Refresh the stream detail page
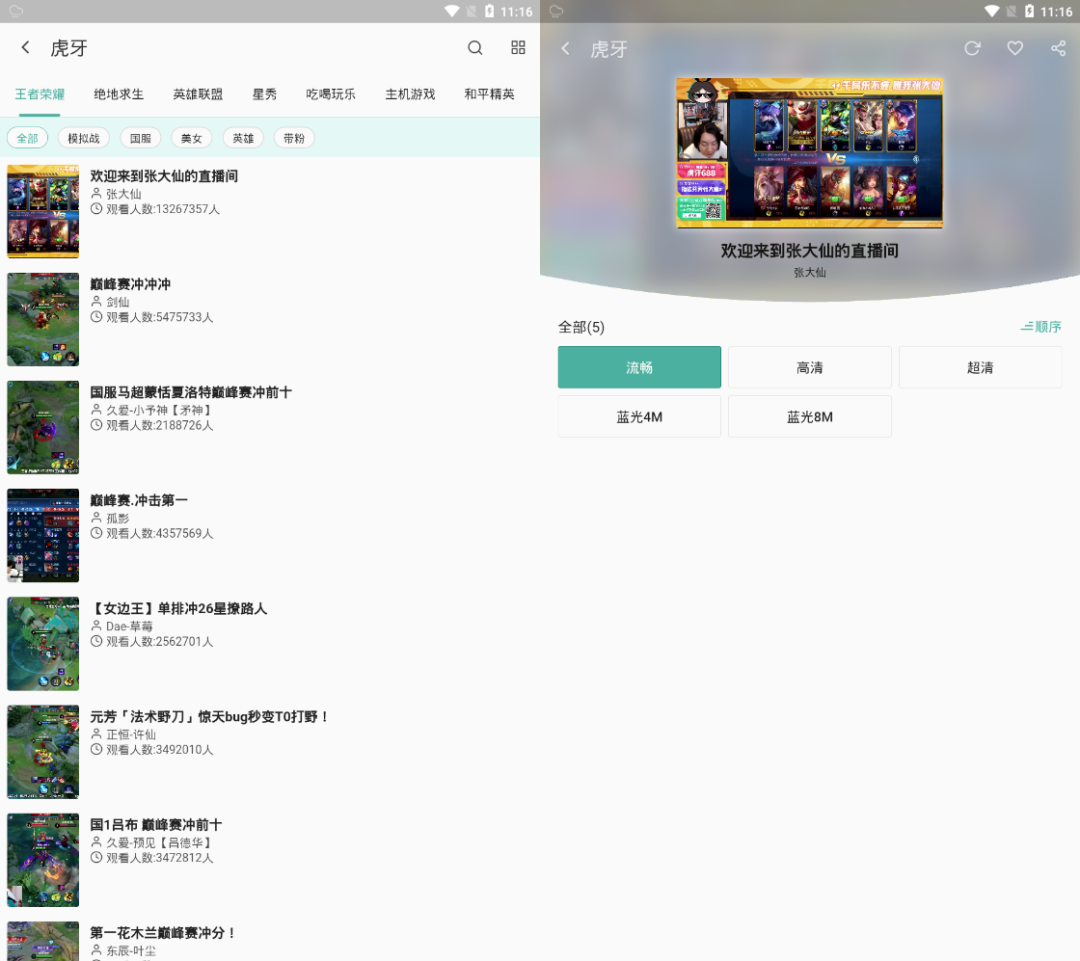This screenshot has height=961, width=1080. point(972,48)
